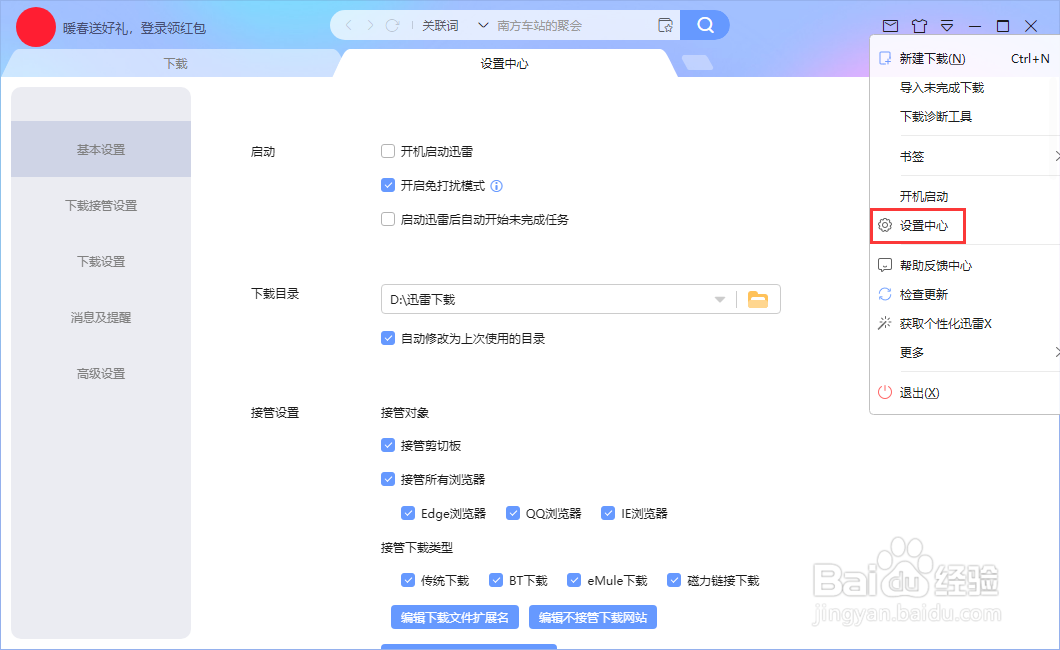
Task: Open 消息及提醒 in the sidebar
Action: (x=101, y=318)
